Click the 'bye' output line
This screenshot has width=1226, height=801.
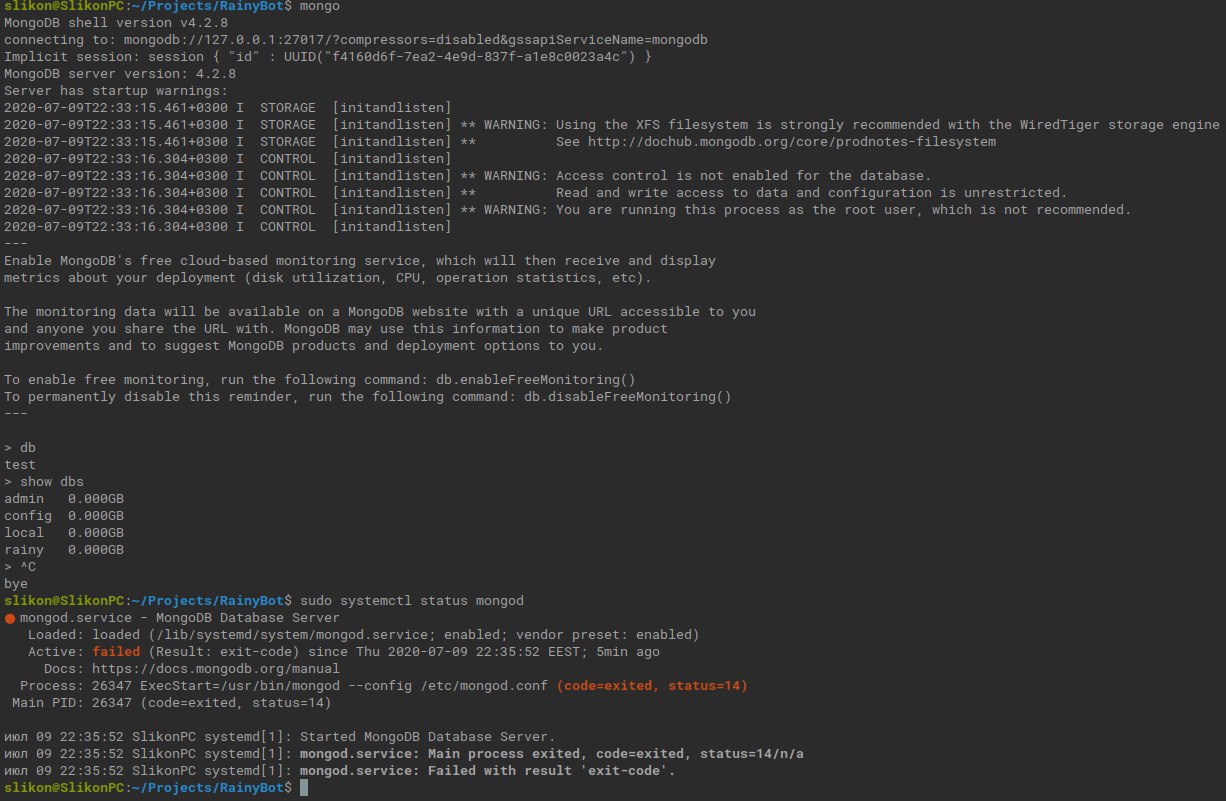[x=16, y=584]
